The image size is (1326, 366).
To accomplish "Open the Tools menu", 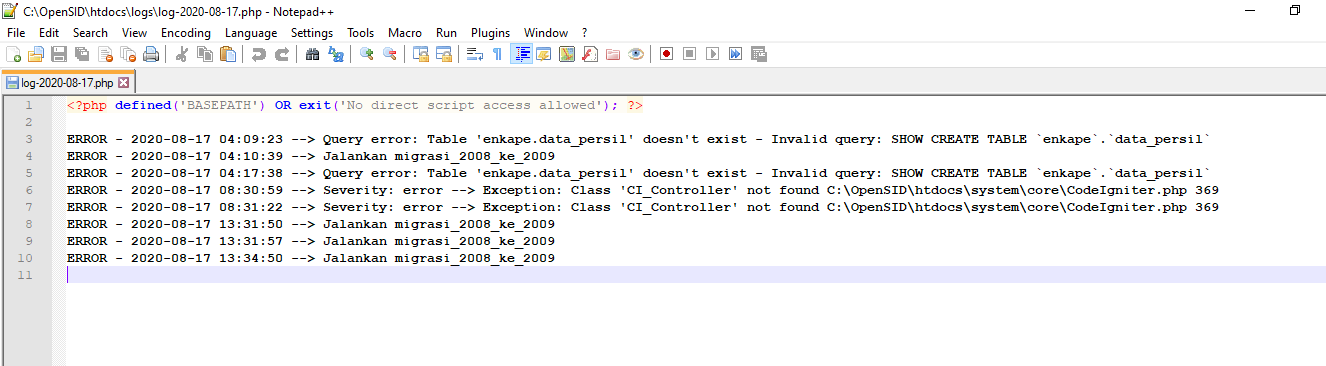I will pos(361,33).
